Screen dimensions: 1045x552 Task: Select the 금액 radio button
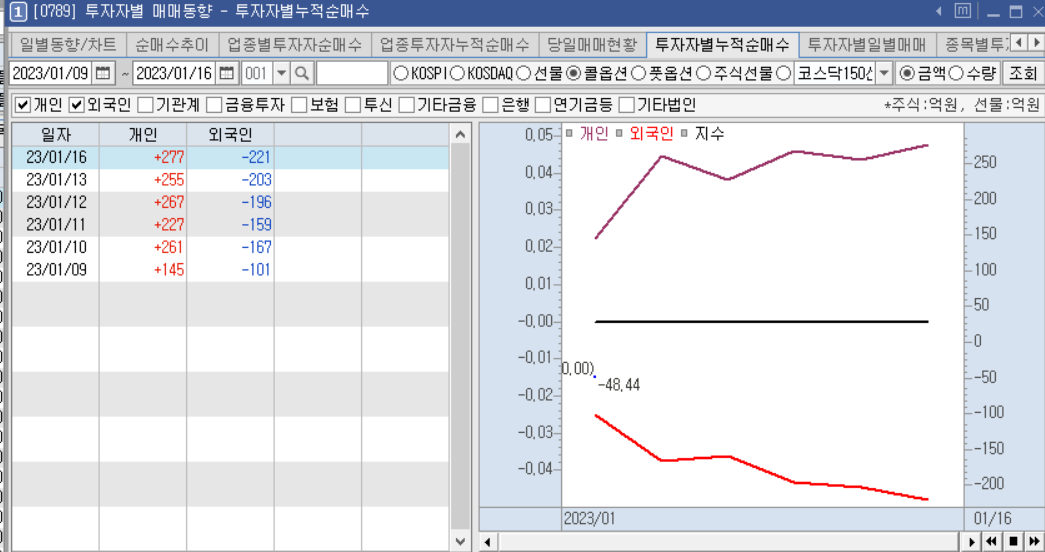pyautogui.click(x=907, y=73)
